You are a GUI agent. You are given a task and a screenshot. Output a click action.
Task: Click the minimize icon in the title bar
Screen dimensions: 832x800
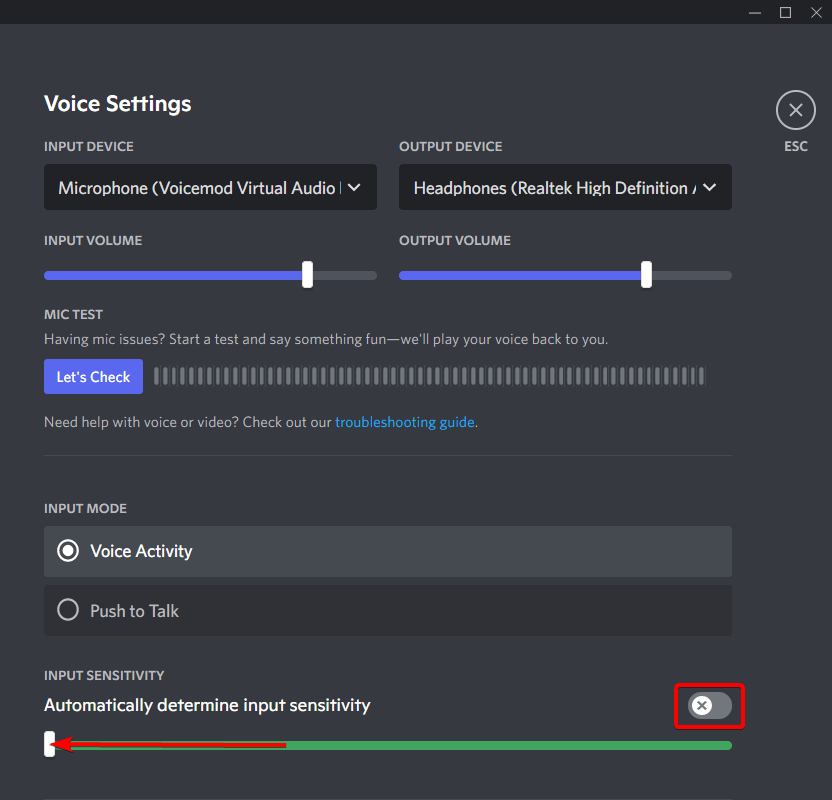[755, 12]
